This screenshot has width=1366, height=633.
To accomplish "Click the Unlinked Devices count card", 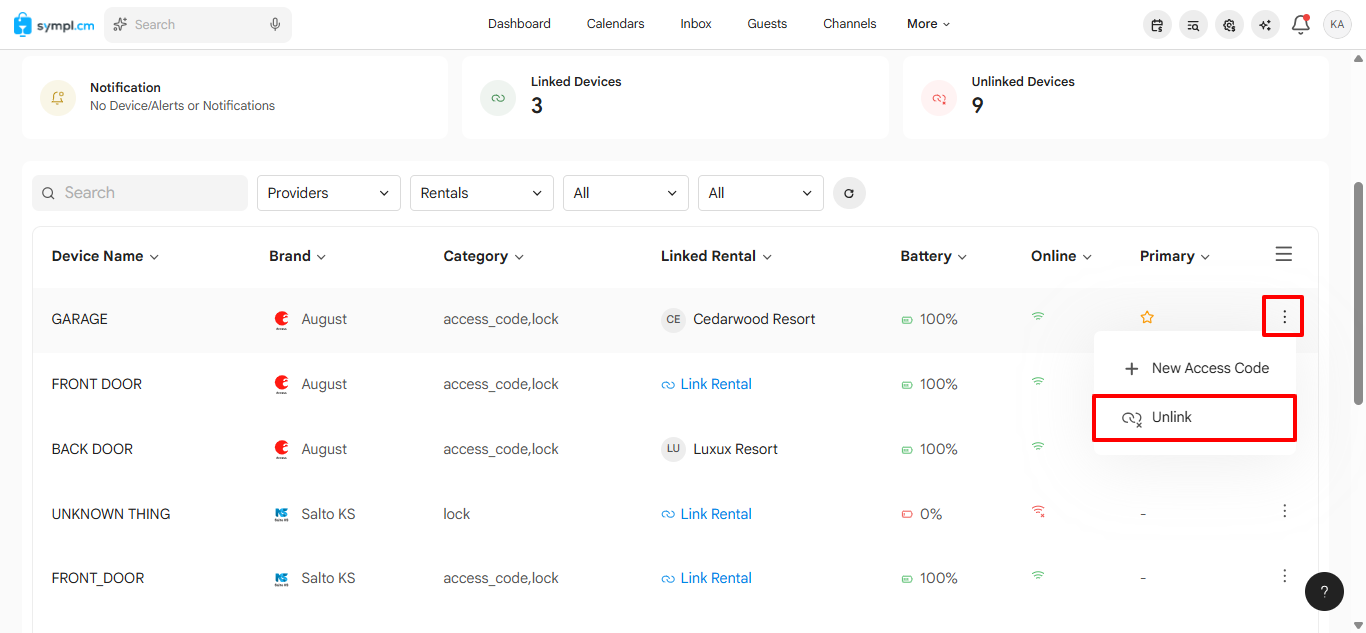I will (1116, 97).
